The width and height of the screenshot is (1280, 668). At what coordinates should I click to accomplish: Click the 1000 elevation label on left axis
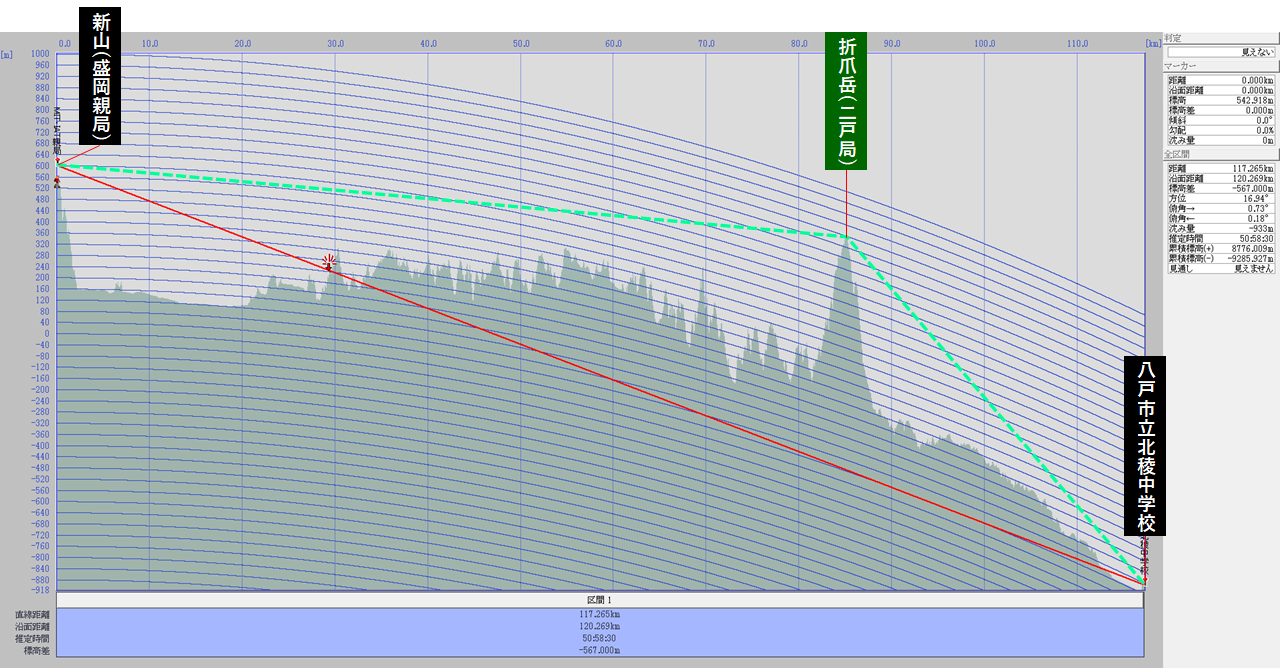pyautogui.click(x=40, y=54)
